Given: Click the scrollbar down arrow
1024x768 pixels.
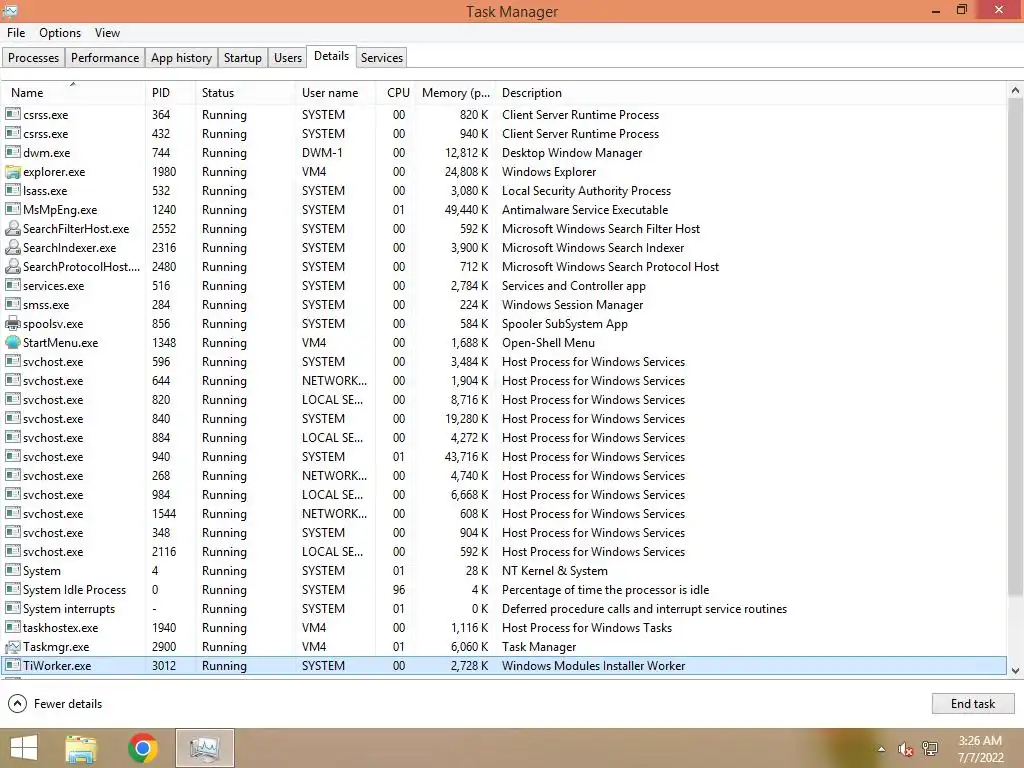Looking at the screenshot, I should pyautogui.click(x=1015, y=670).
